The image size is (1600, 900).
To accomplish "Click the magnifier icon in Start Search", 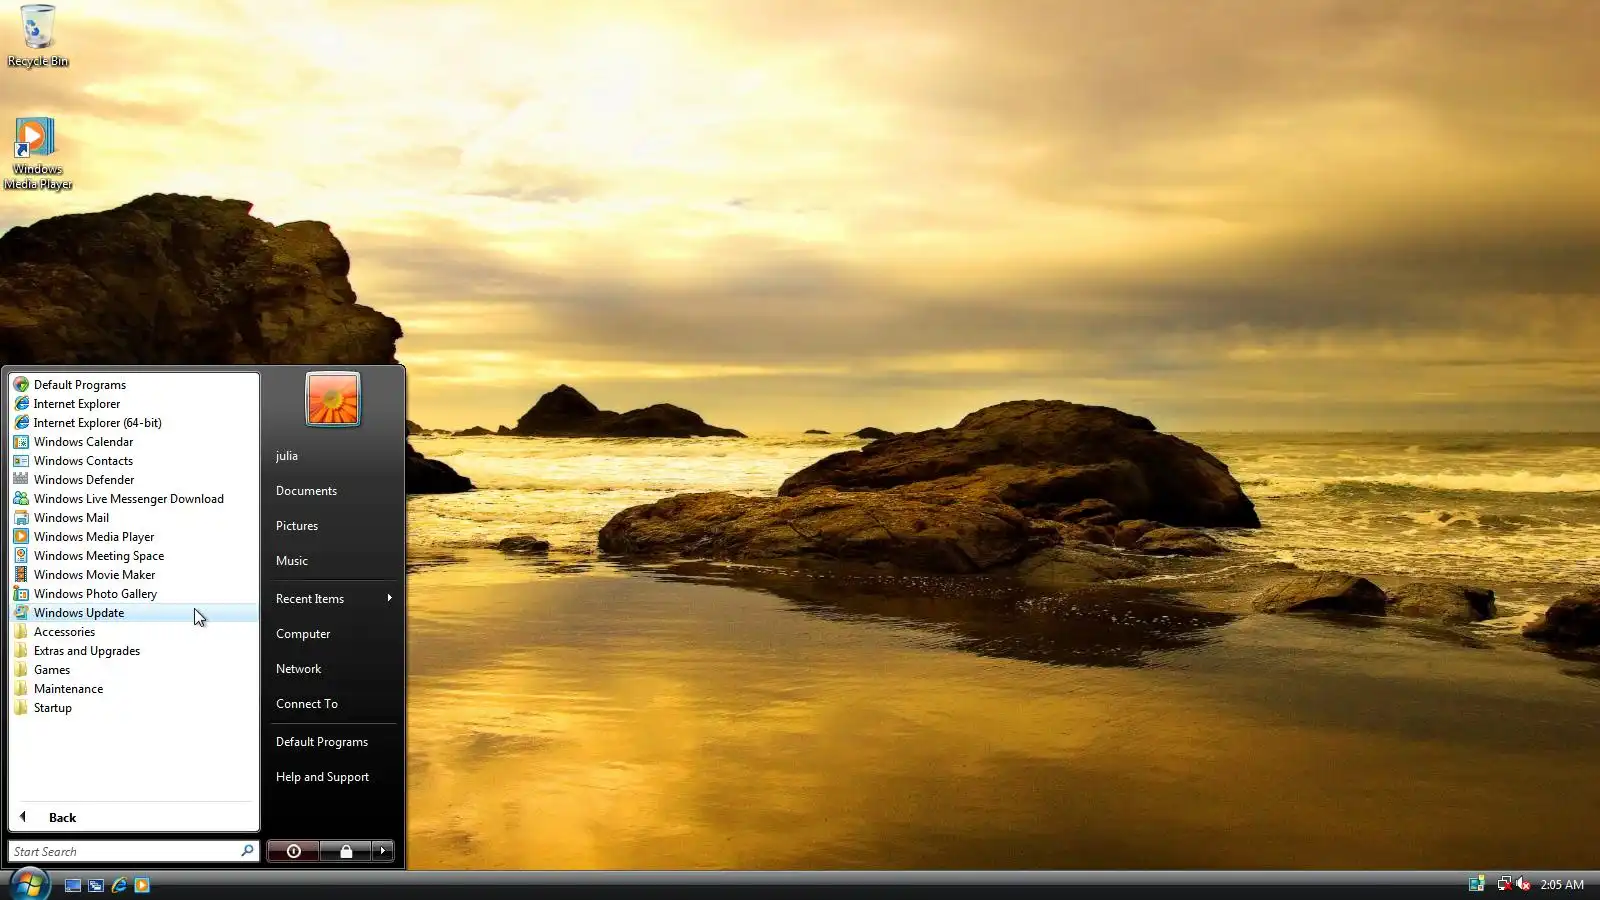I will tap(247, 851).
